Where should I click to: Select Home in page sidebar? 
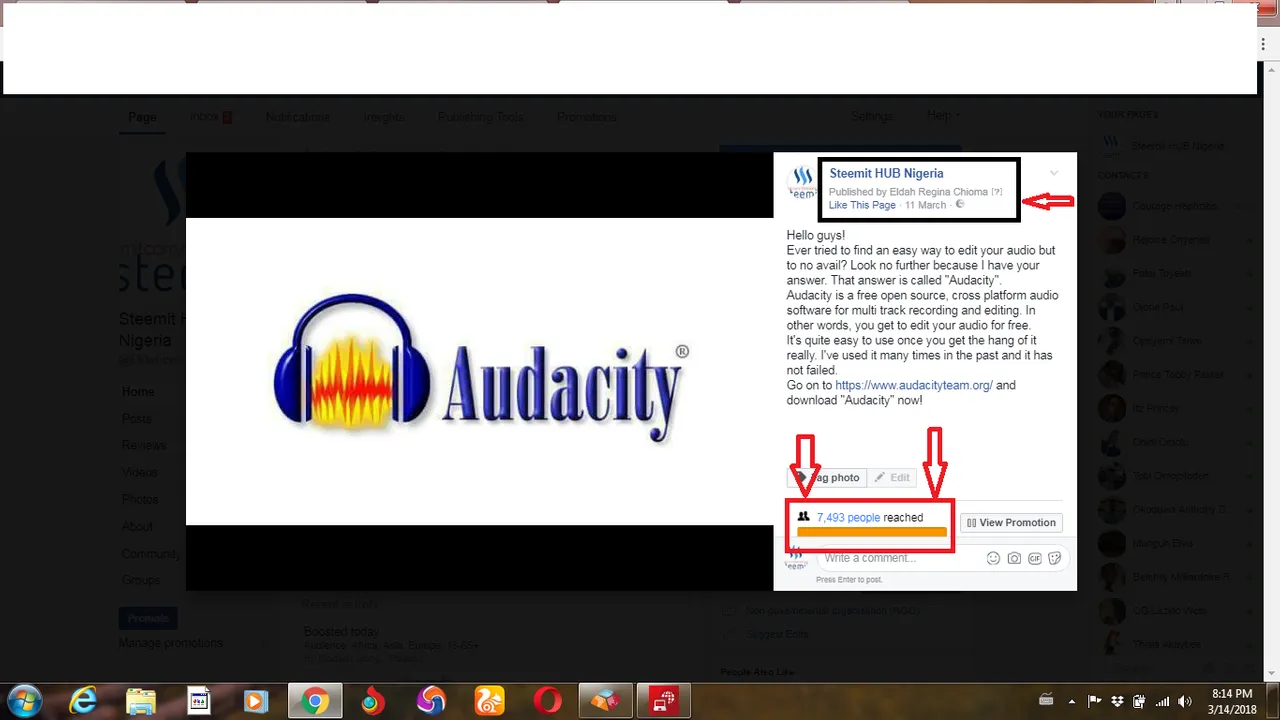[x=138, y=392]
